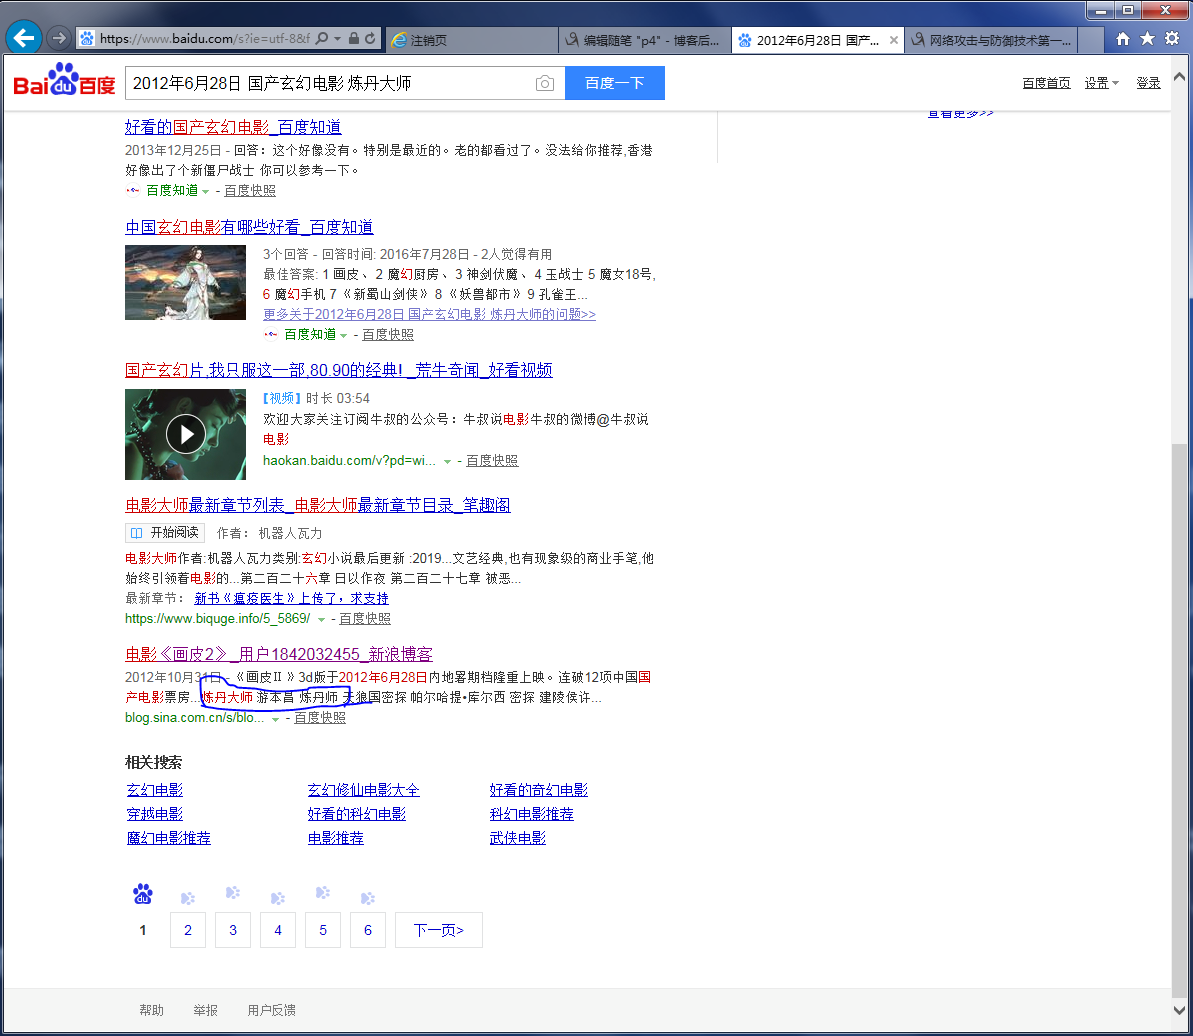Click related search 科幻电影推荐

coord(531,814)
